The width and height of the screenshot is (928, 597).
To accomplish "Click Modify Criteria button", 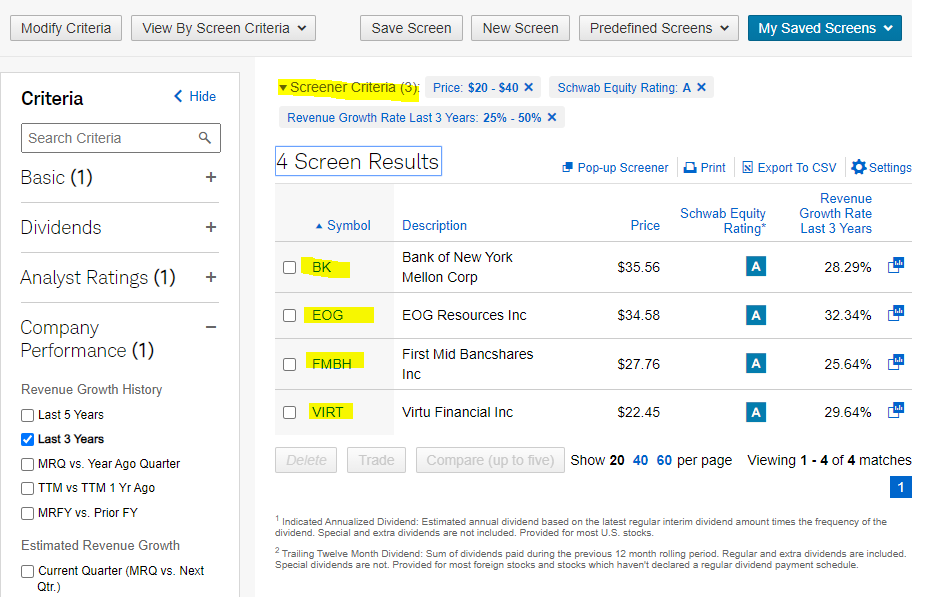I will tap(66, 28).
